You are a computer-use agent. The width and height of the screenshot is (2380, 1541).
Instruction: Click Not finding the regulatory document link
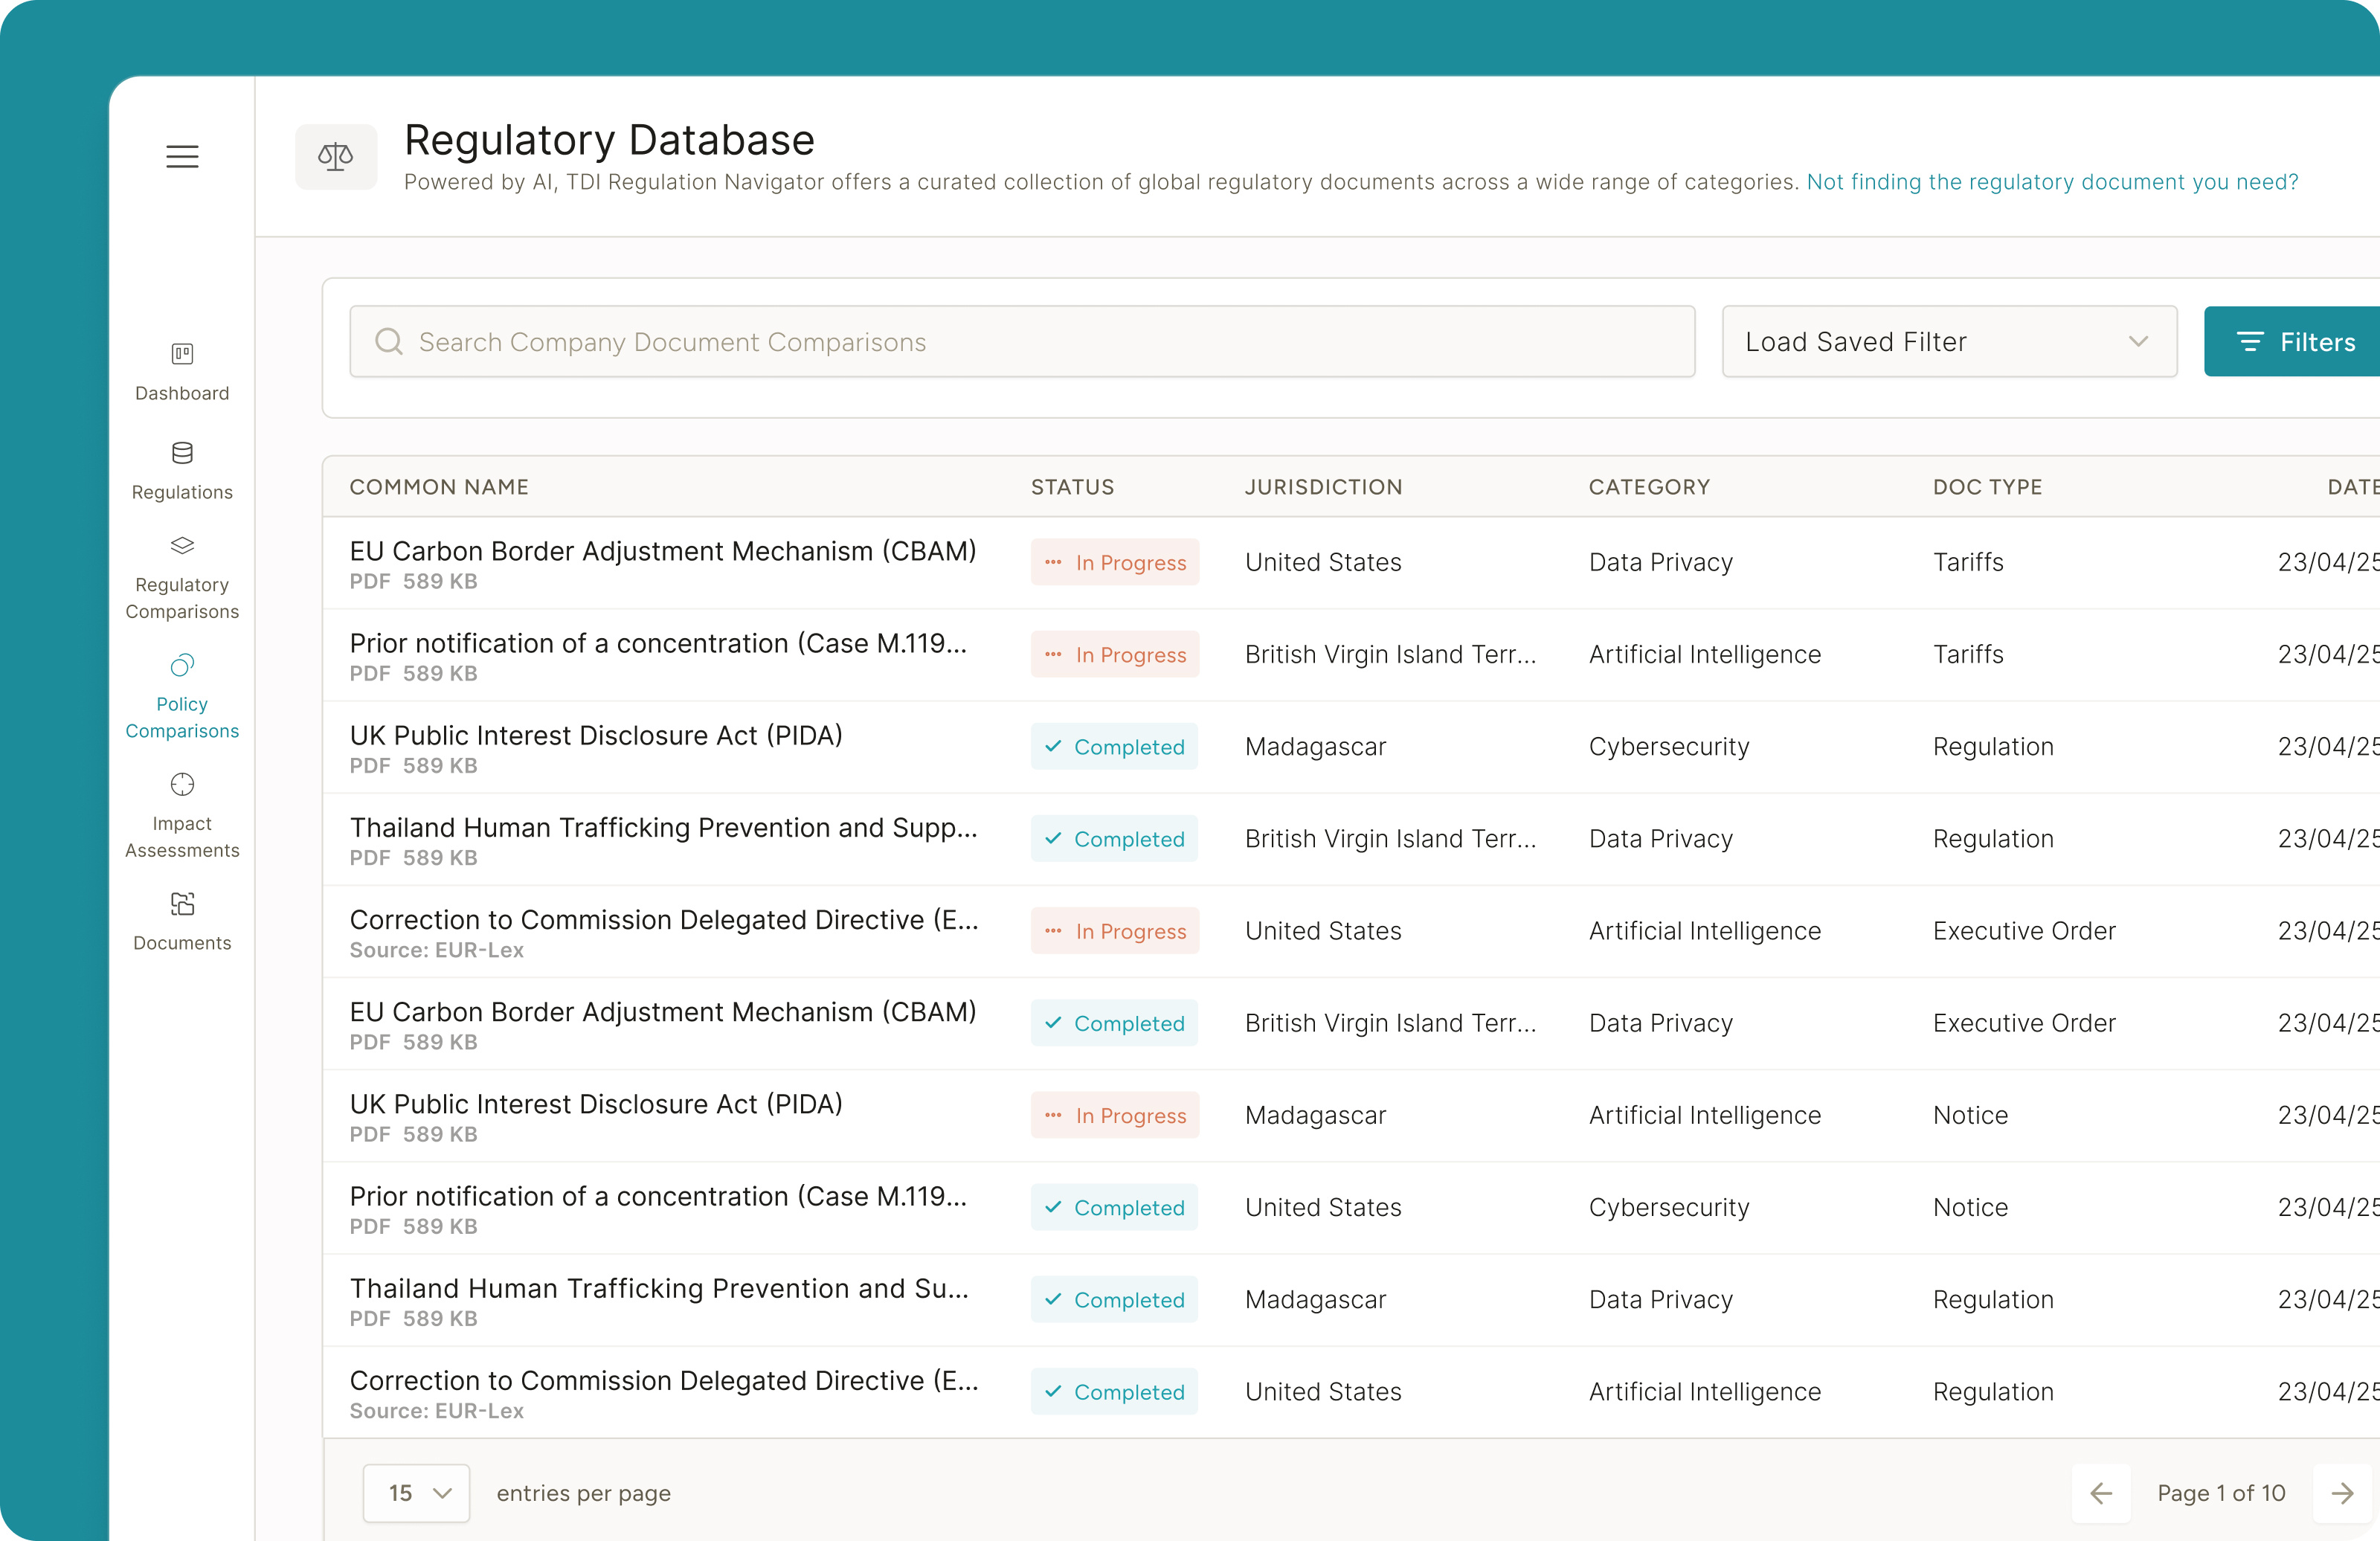coord(2052,181)
